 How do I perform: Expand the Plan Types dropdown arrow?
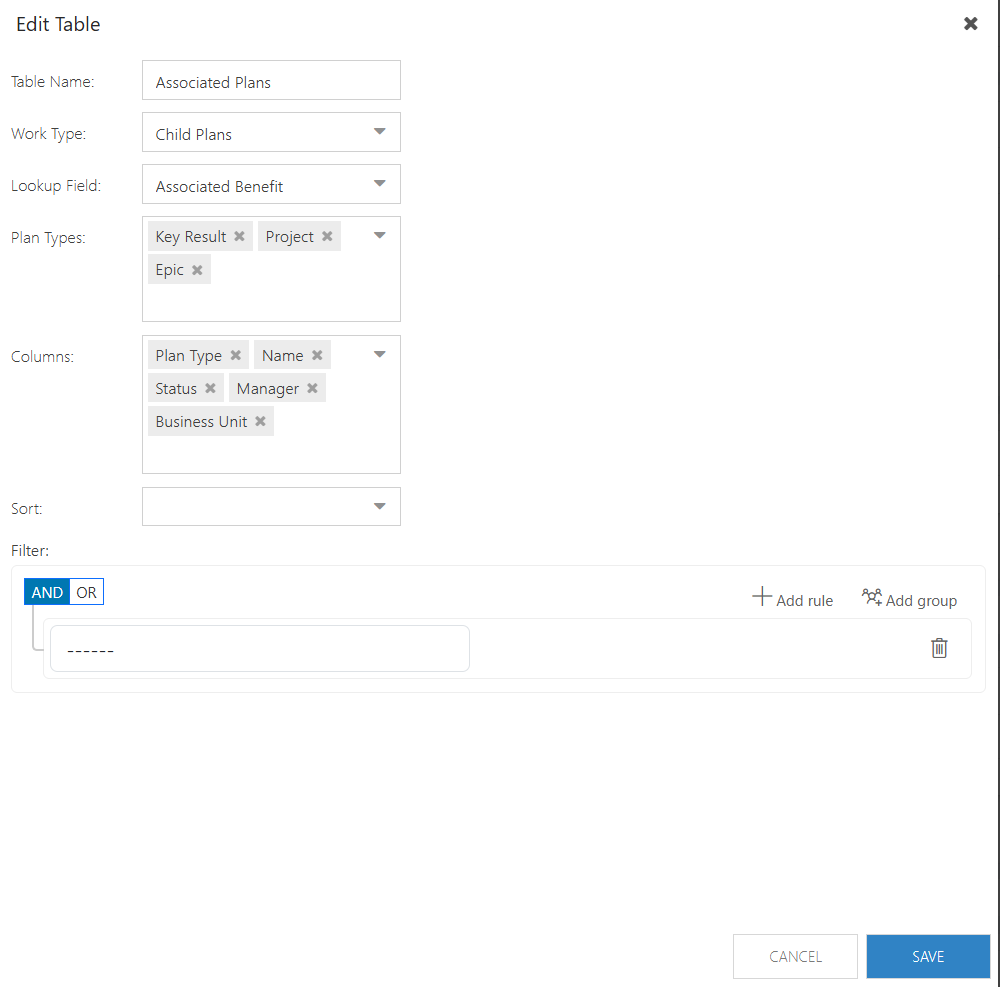click(x=379, y=236)
